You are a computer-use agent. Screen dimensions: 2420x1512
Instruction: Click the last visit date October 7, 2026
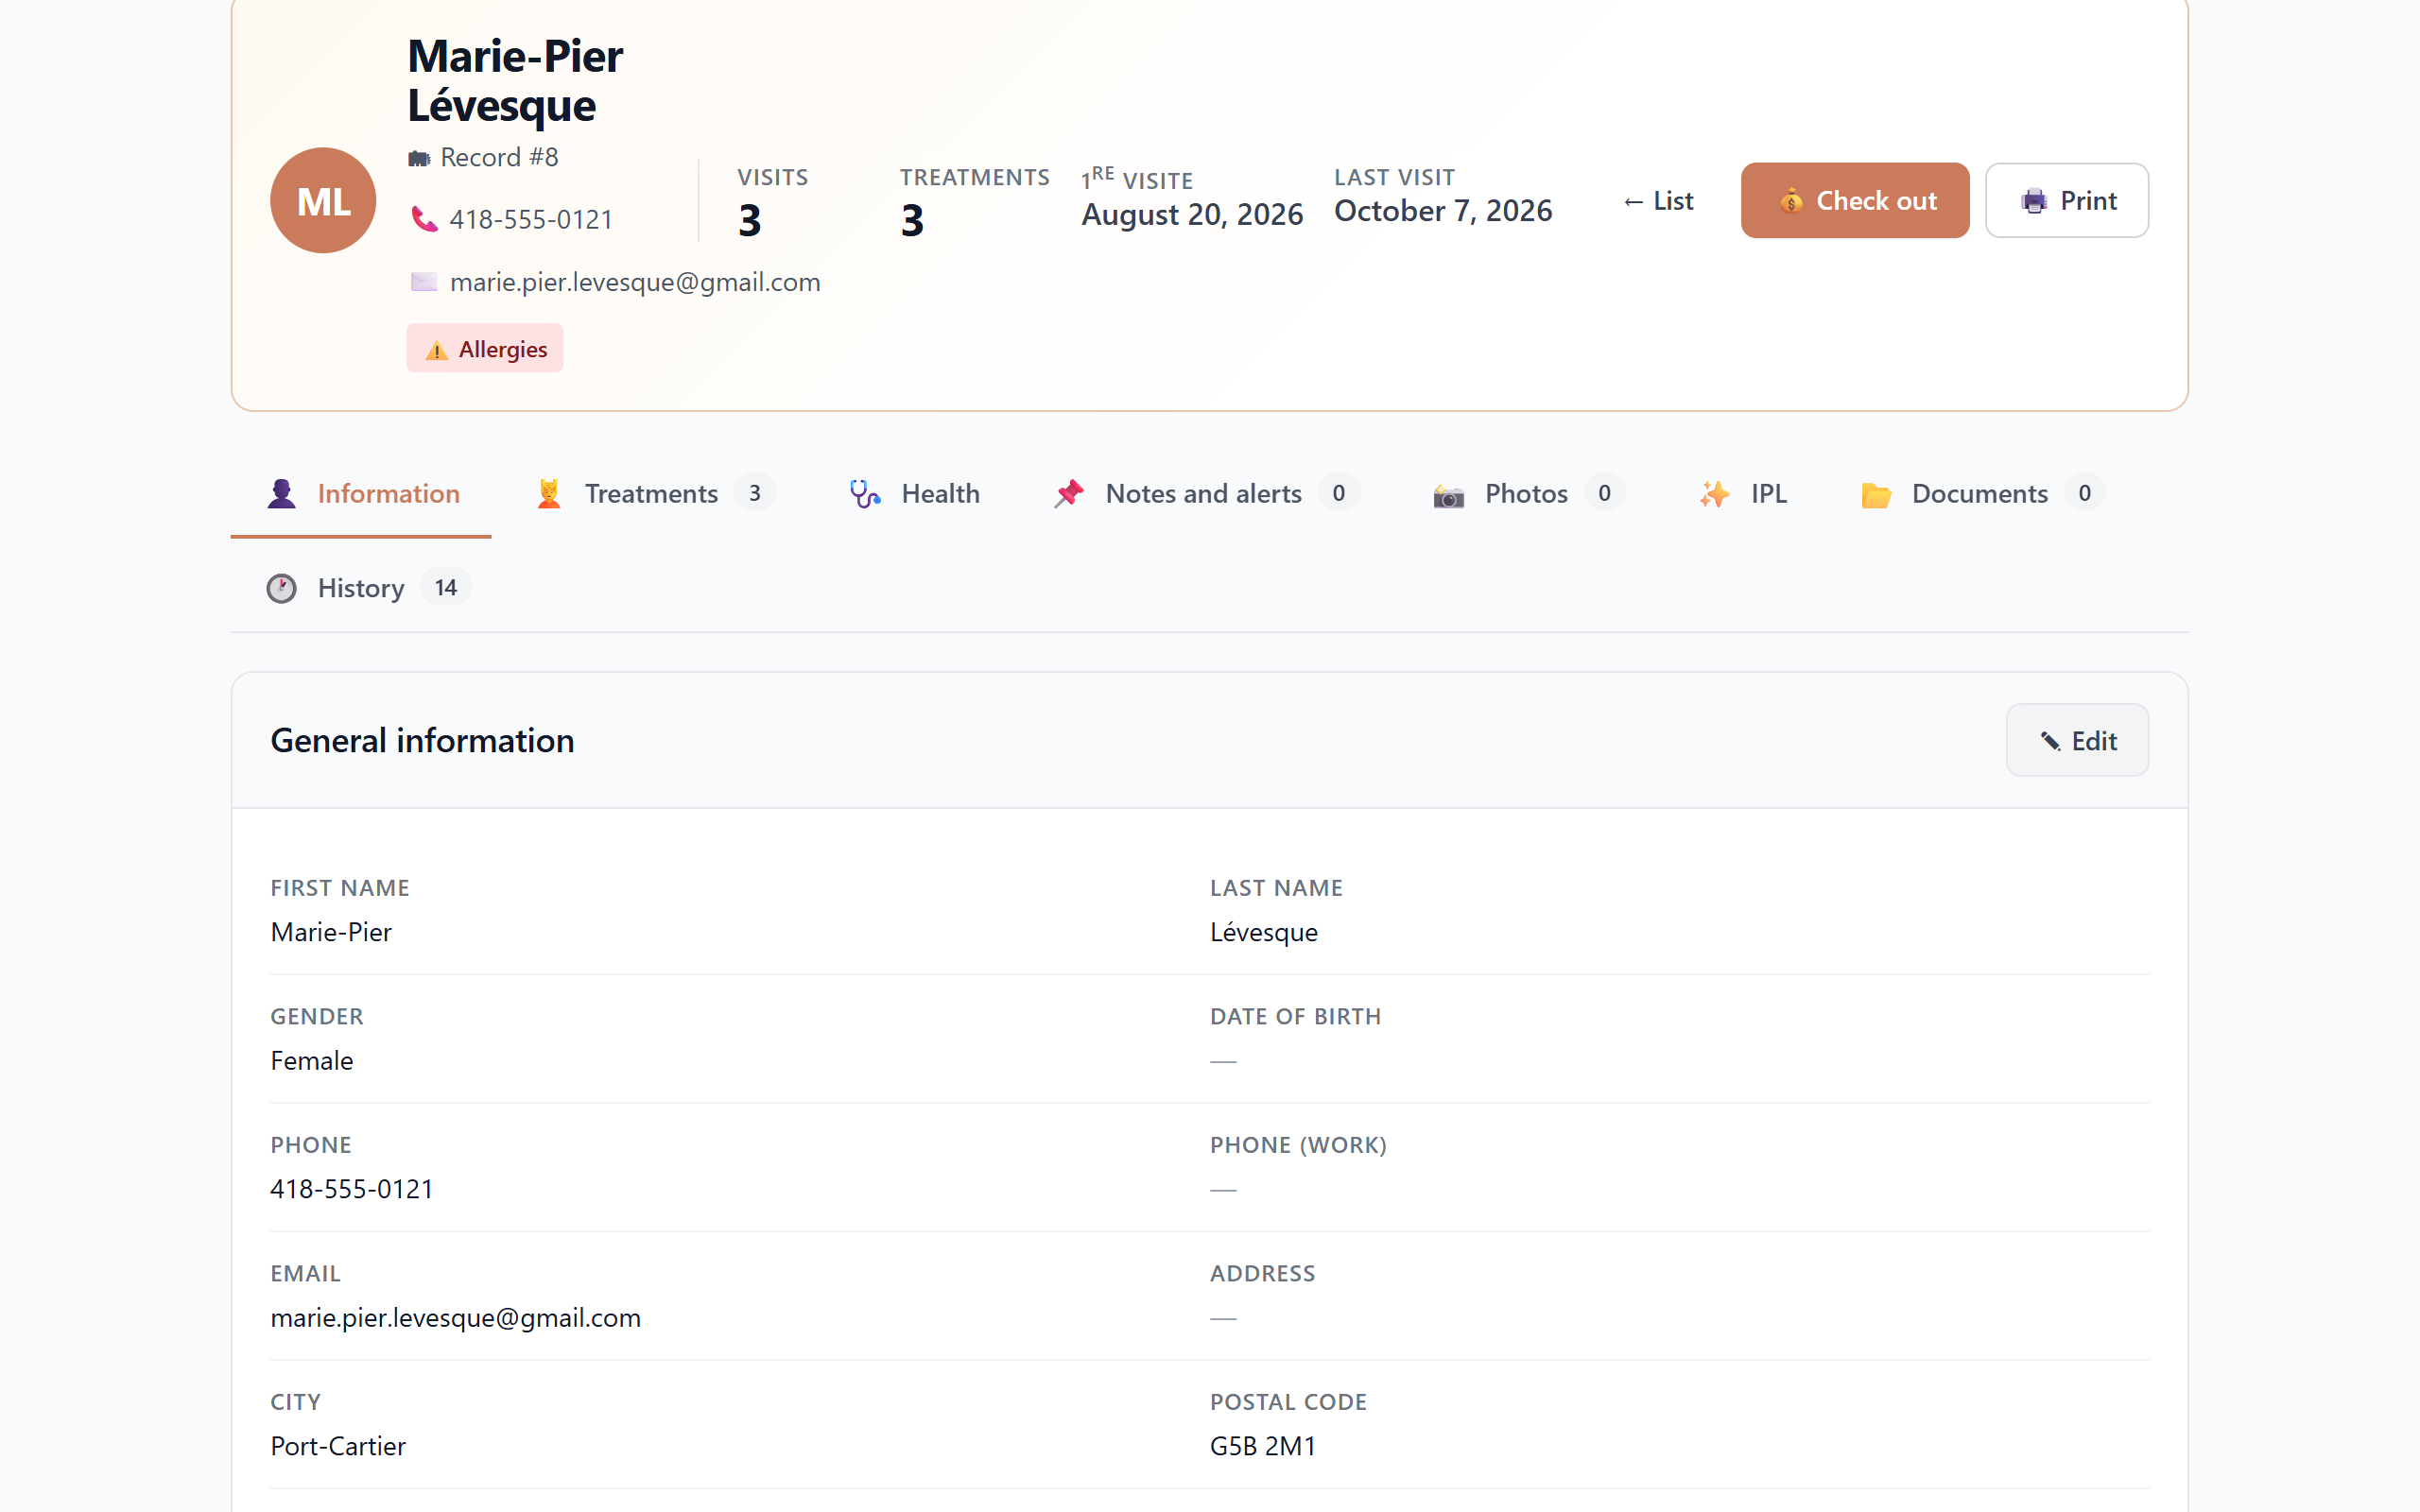point(1443,211)
